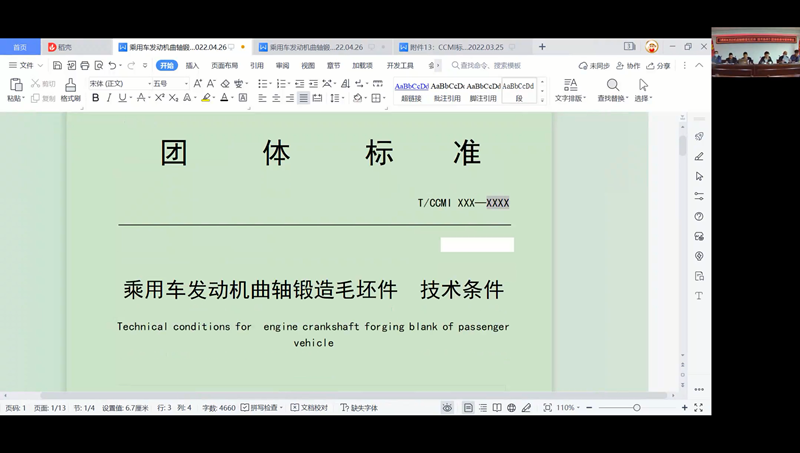Open font size dropdown 五号
The width and height of the screenshot is (800, 453).
click(x=186, y=84)
